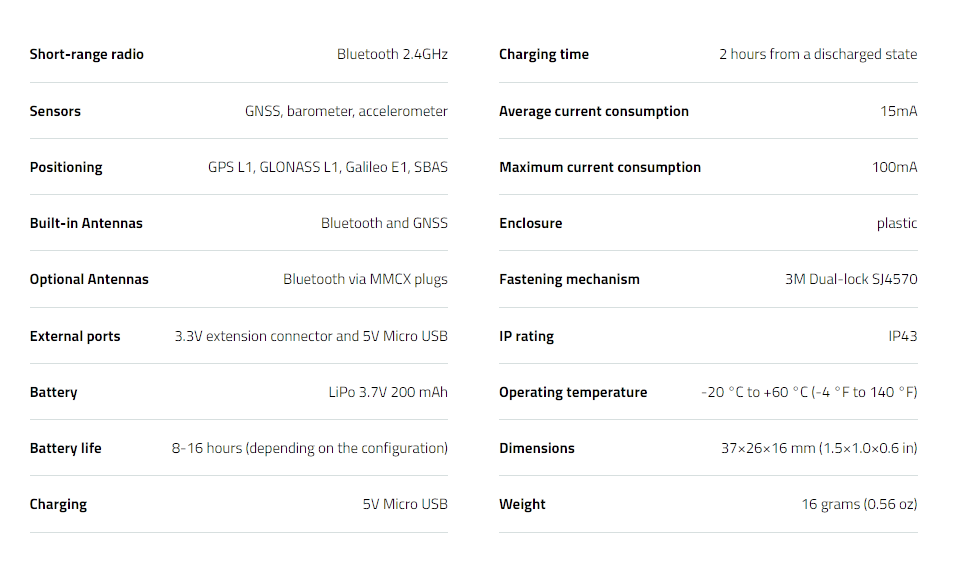Click the 100mA maximum current value
Image resolution: width=958 pixels, height=566 pixels.
click(894, 167)
